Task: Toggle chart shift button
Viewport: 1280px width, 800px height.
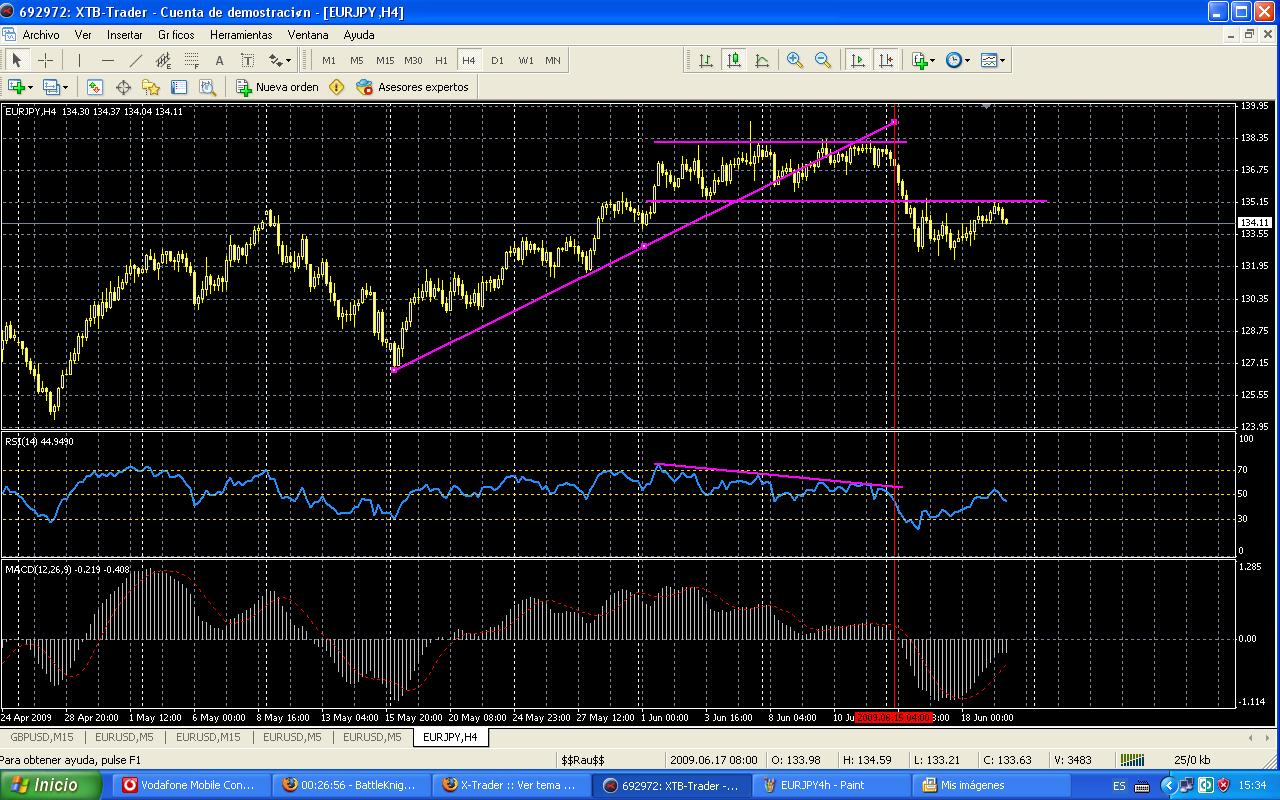Action: click(885, 60)
